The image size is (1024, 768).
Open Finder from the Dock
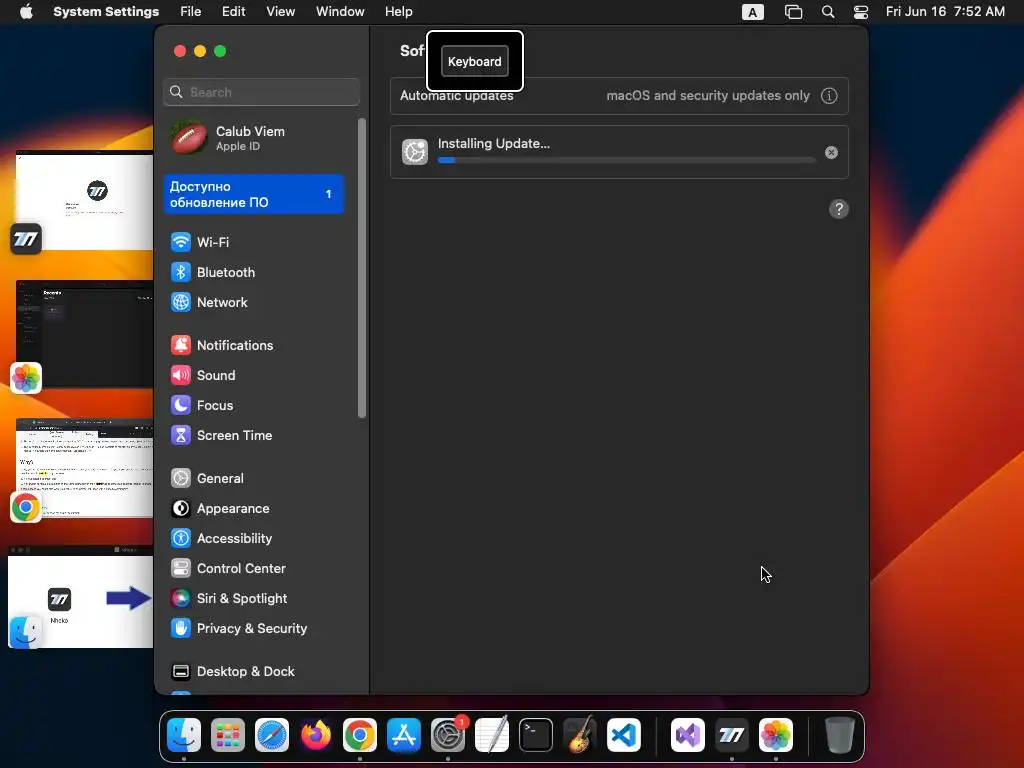(184, 735)
